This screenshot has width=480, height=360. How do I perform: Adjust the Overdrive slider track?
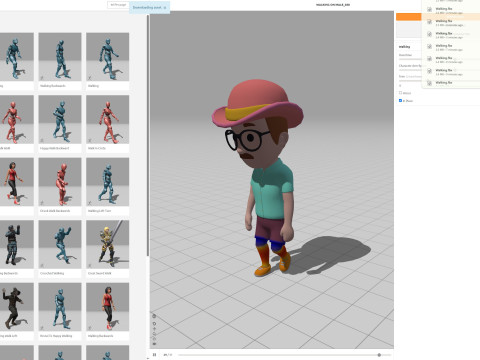[410, 59]
